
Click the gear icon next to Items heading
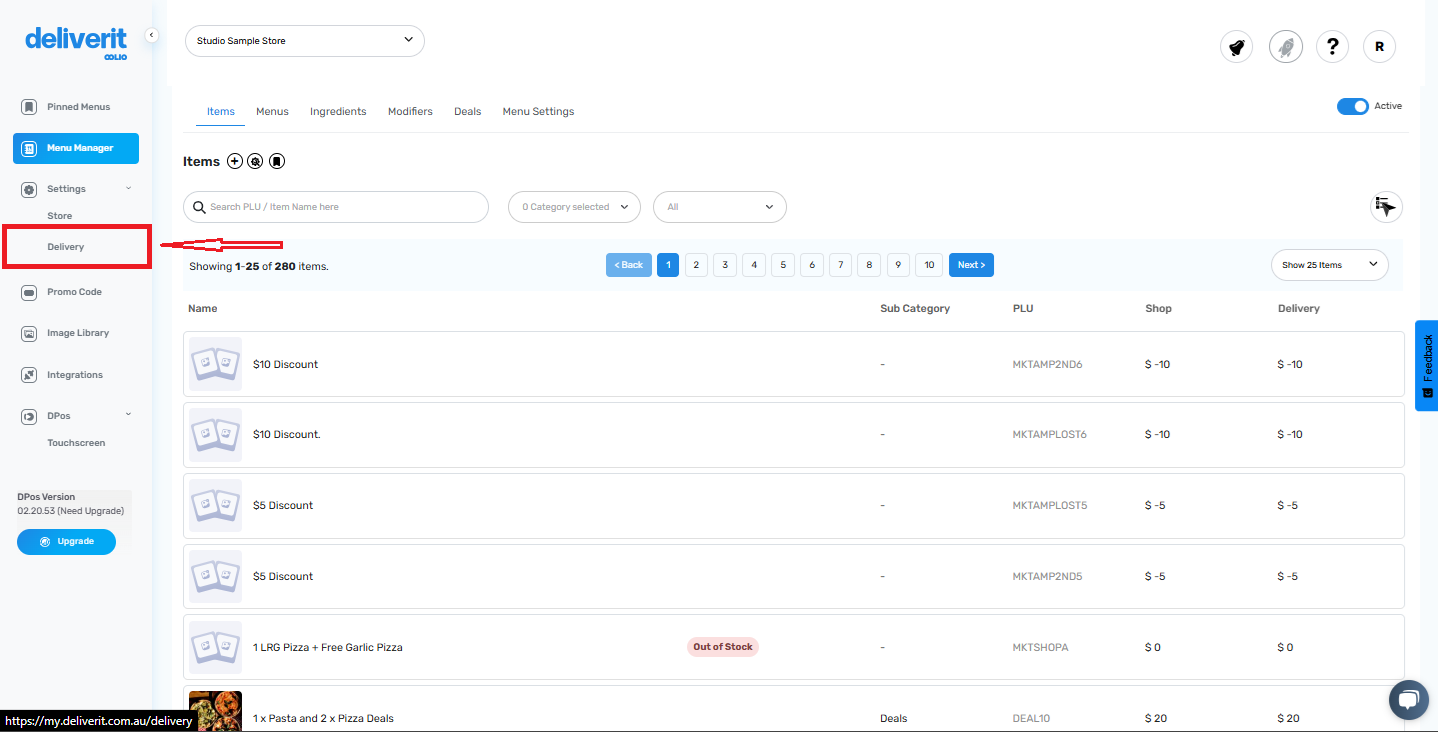(255, 160)
